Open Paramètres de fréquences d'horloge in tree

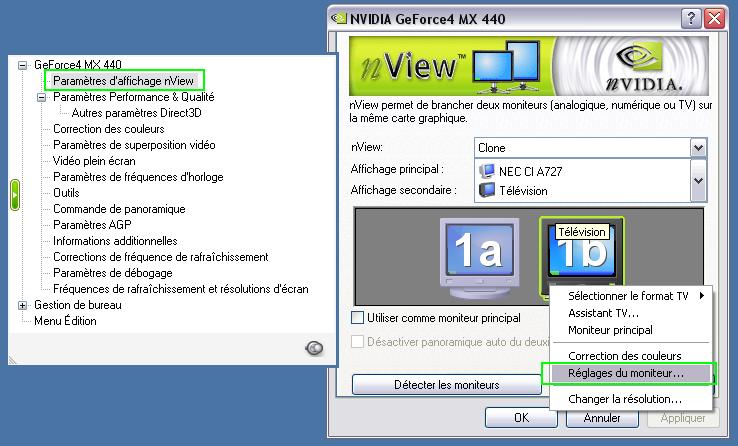(x=138, y=177)
